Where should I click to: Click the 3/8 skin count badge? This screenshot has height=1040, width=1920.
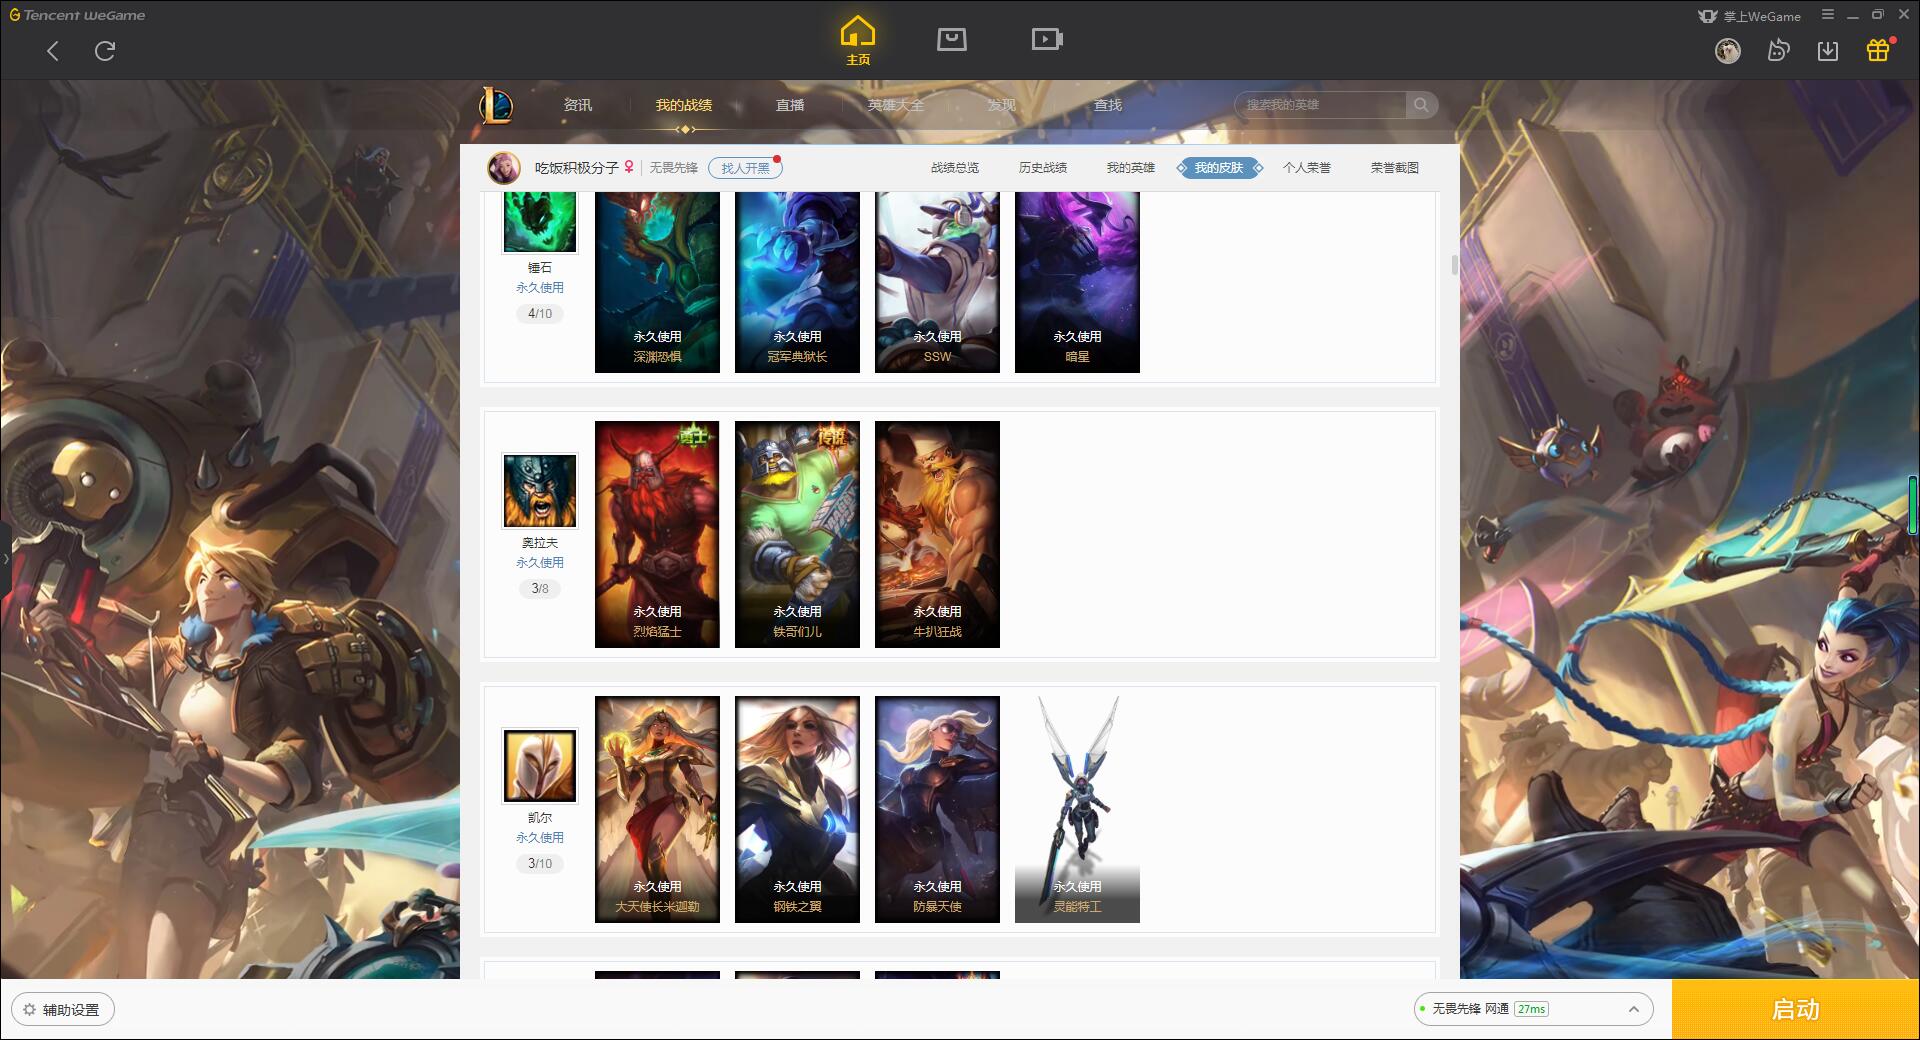tap(540, 589)
